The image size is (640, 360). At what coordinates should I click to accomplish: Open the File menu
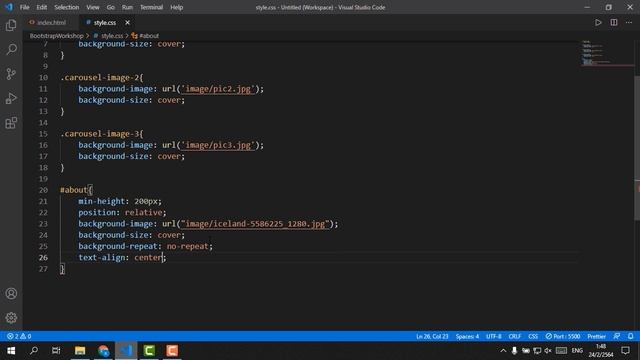[24, 7]
